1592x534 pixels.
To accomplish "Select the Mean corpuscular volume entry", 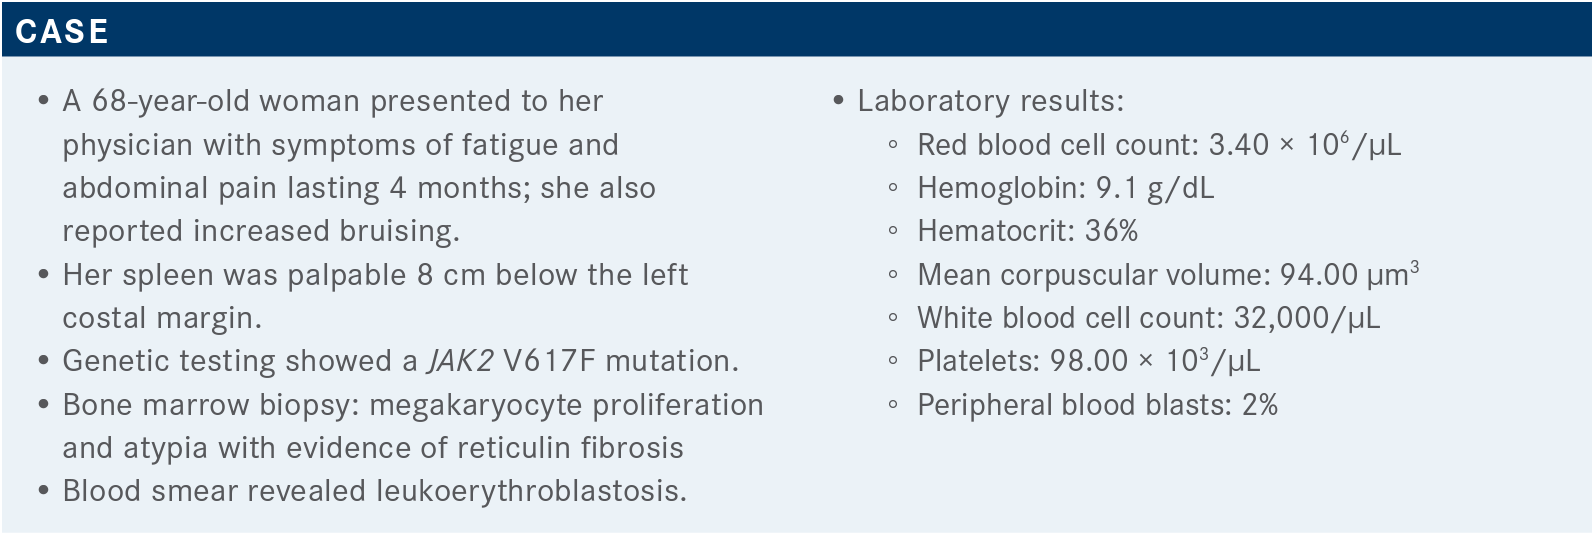I will tap(1168, 274).
